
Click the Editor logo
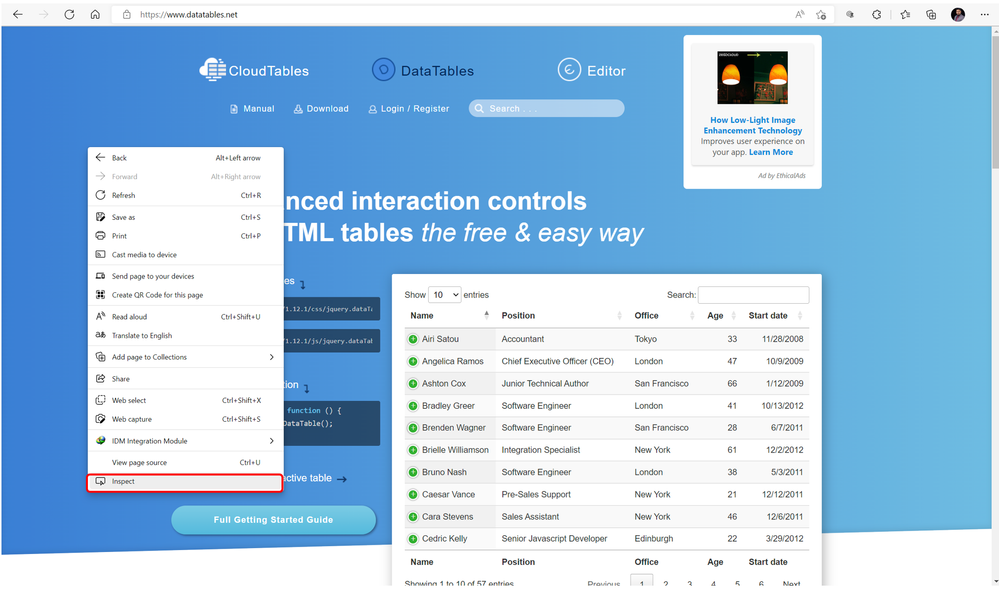click(x=592, y=70)
